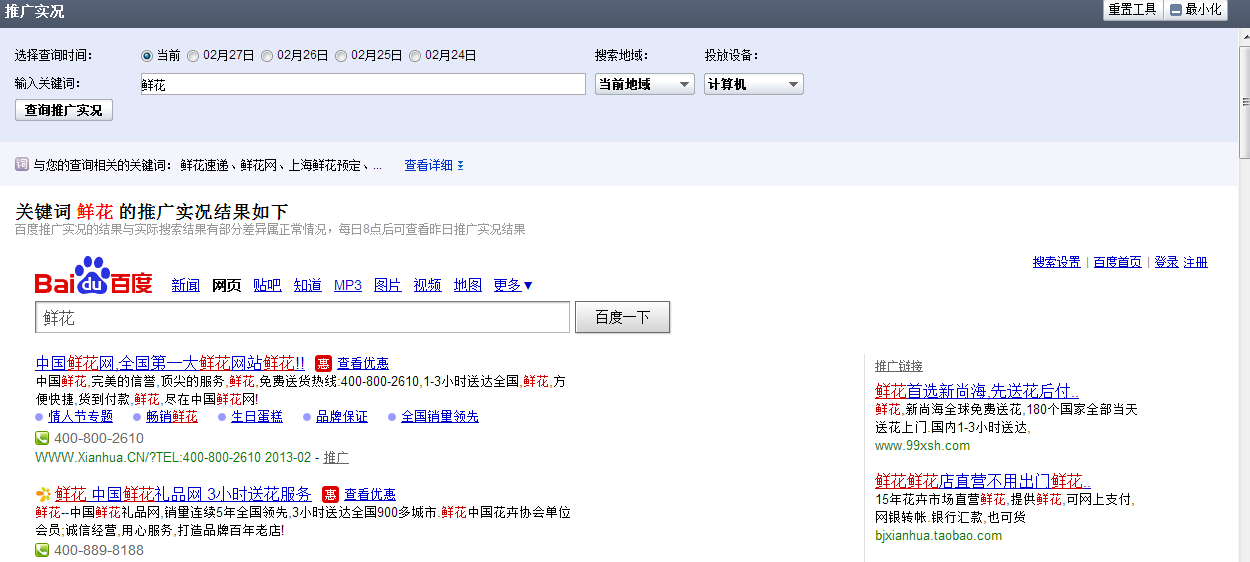Click the 推广 link after 2013-02
This screenshot has width=1250, height=562.
click(336, 458)
